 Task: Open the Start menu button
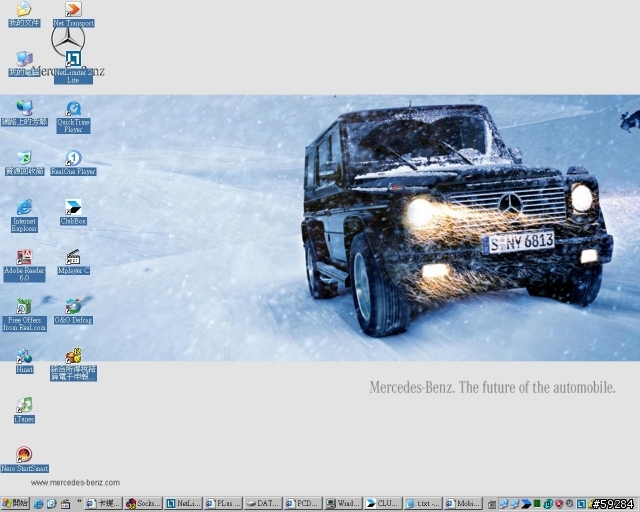click(x=15, y=503)
